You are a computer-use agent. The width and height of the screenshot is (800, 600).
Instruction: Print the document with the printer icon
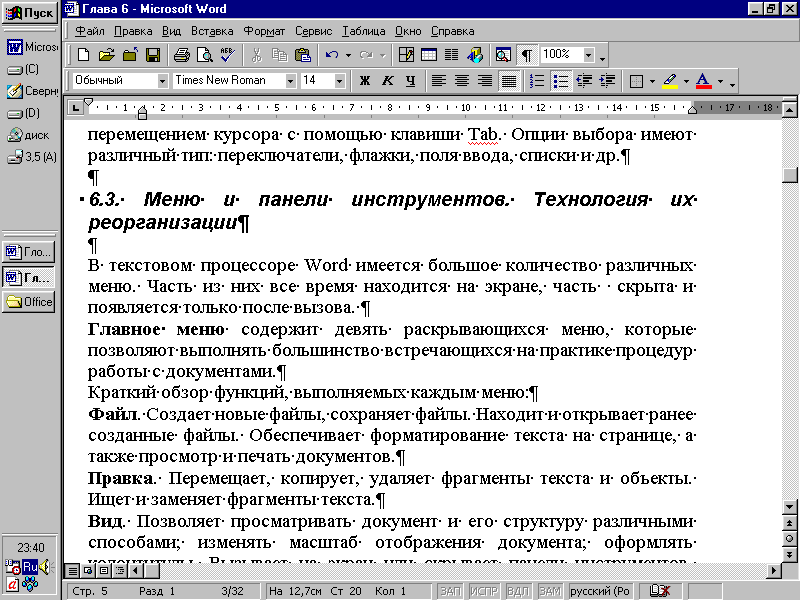181,55
